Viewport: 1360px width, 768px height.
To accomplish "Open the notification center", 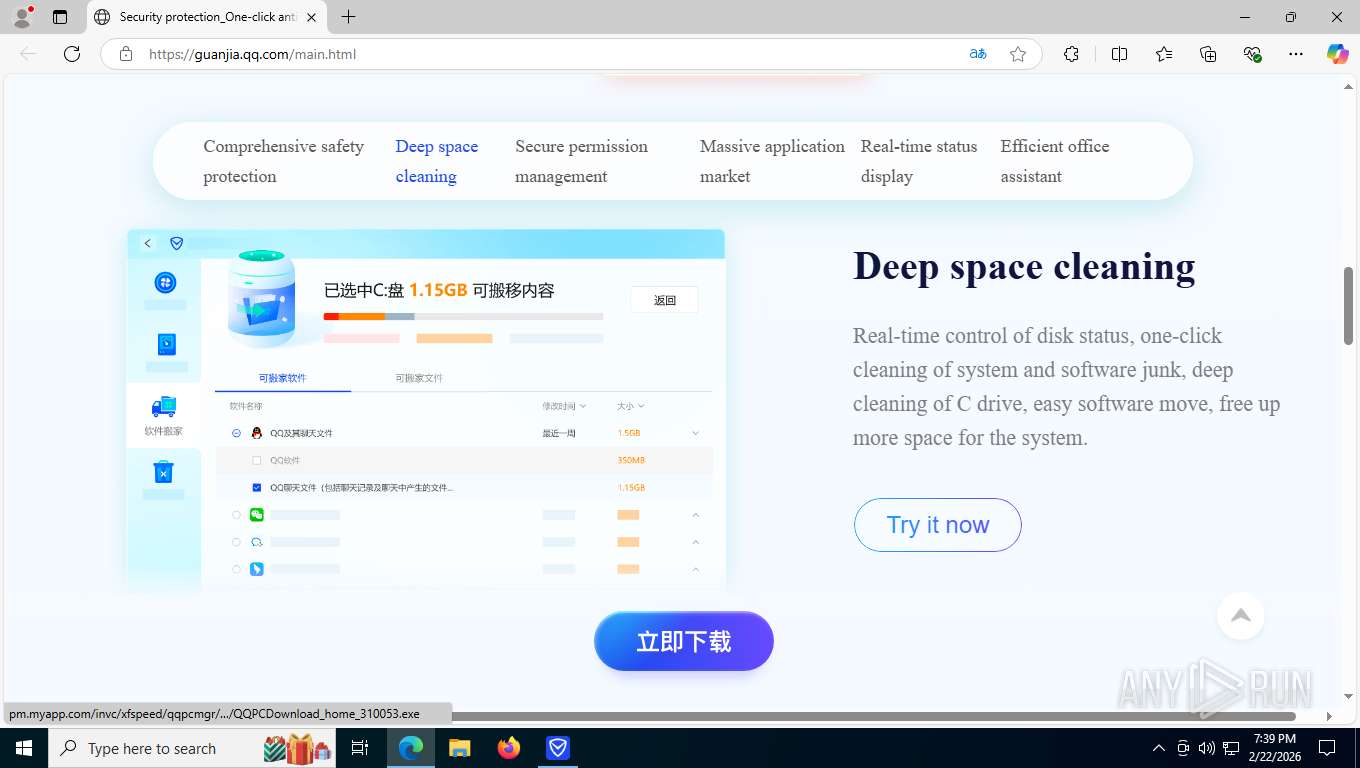I will click(x=1327, y=748).
